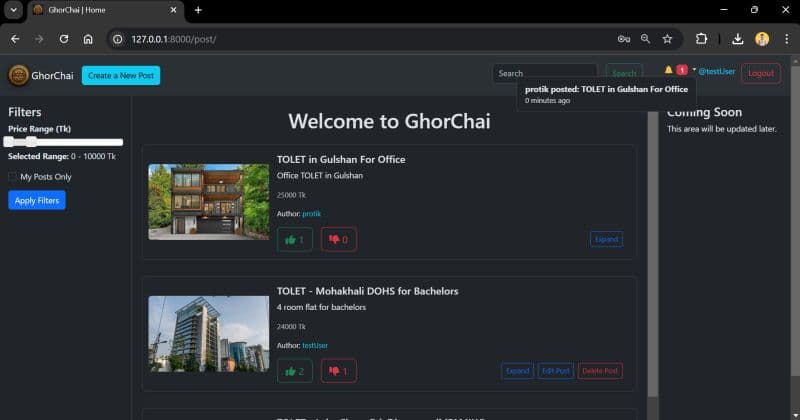Open saved passwords key icon

(x=623, y=39)
